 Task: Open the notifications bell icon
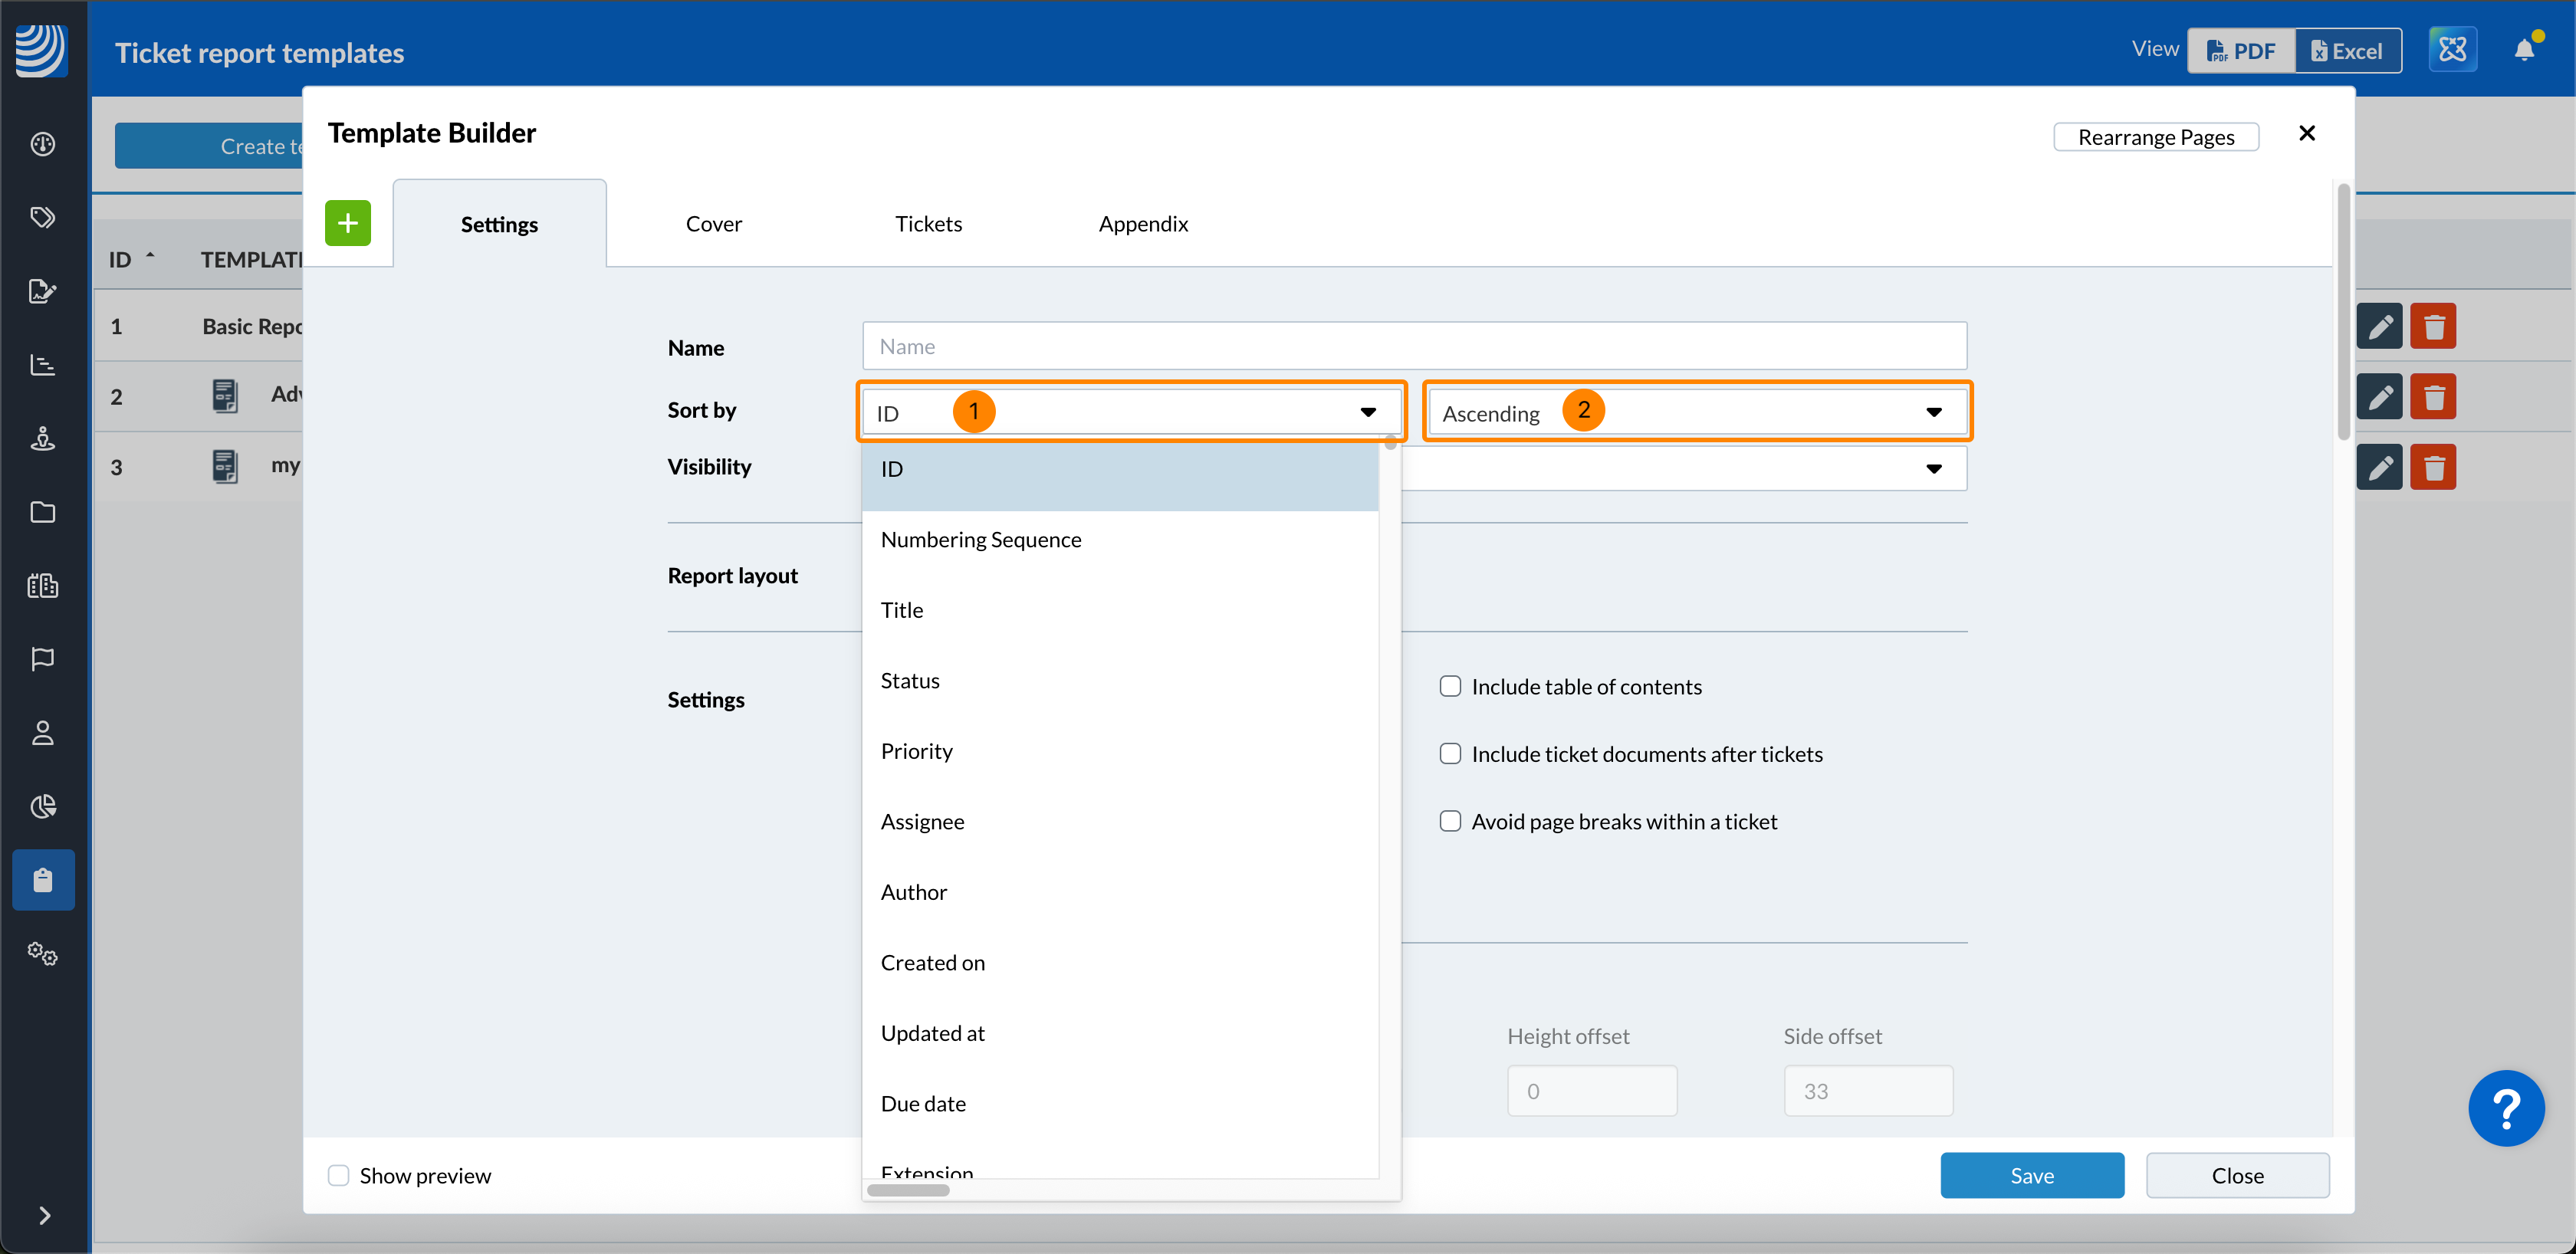[2524, 50]
